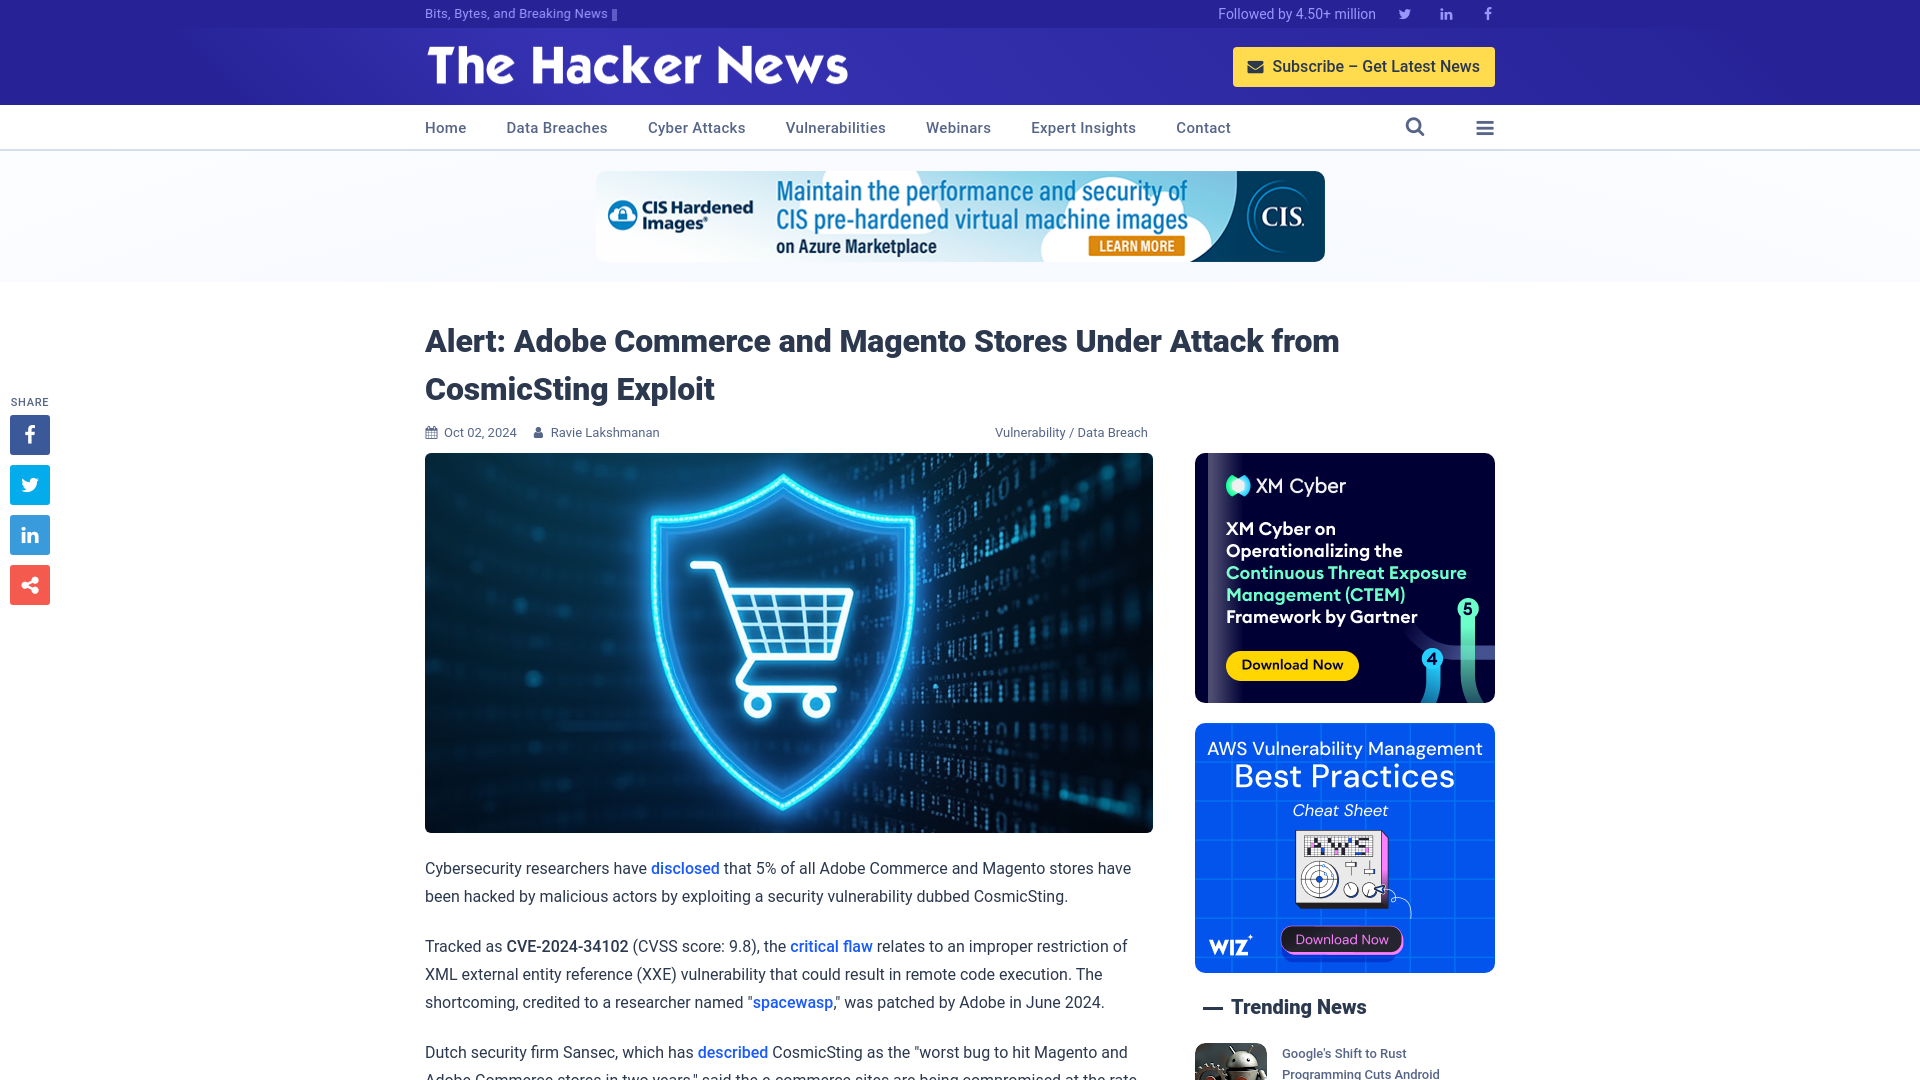Click the Data Breaches menu tab
This screenshot has height=1080, width=1920.
click(556, 128)
